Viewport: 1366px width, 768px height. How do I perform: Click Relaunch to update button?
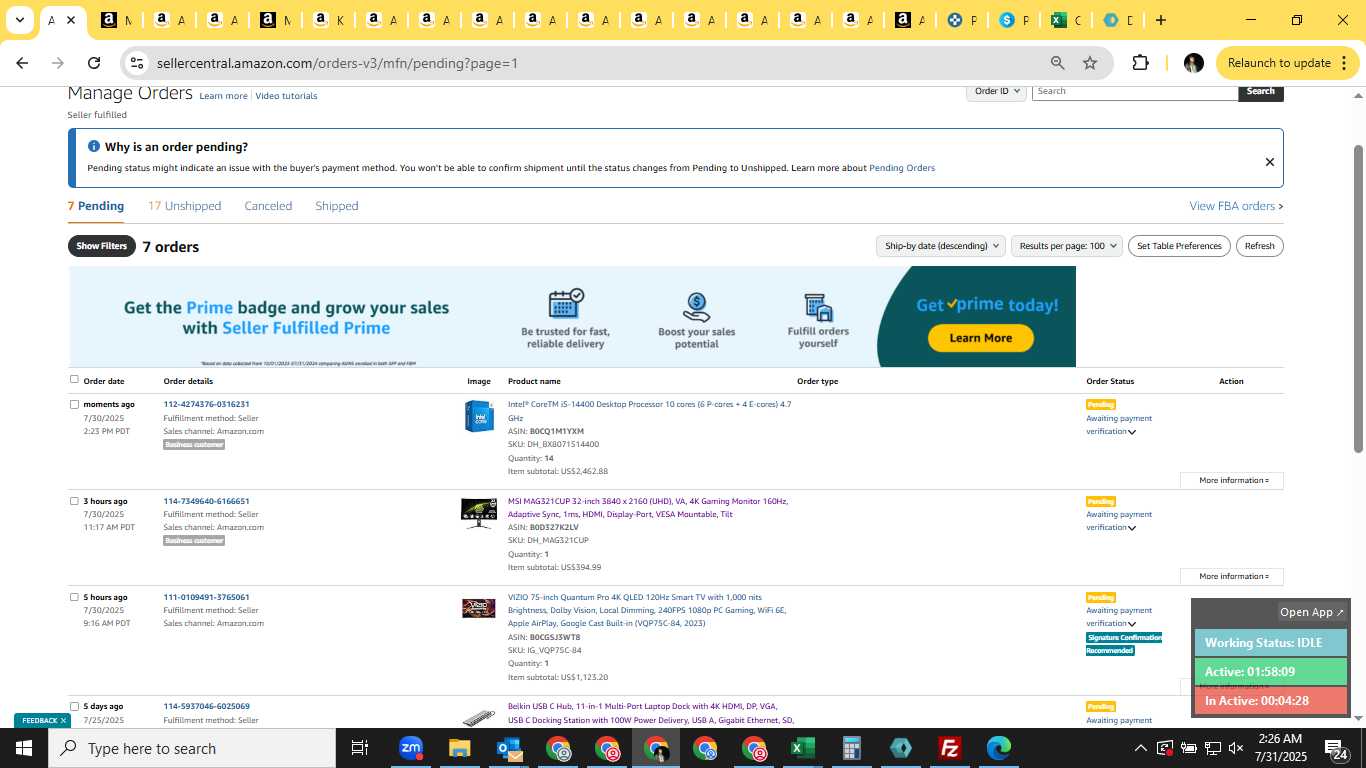coord(1287,63)
